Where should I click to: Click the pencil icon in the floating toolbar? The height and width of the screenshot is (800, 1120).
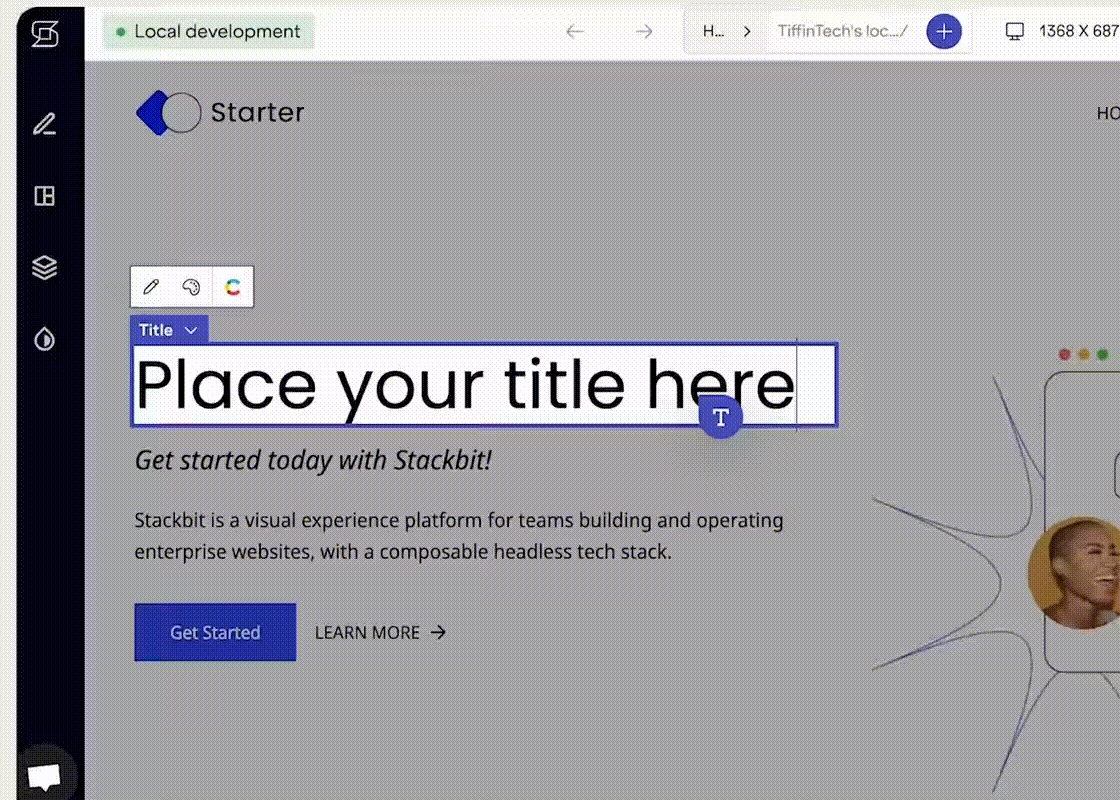pyautogui.click(x=151, y=287)
